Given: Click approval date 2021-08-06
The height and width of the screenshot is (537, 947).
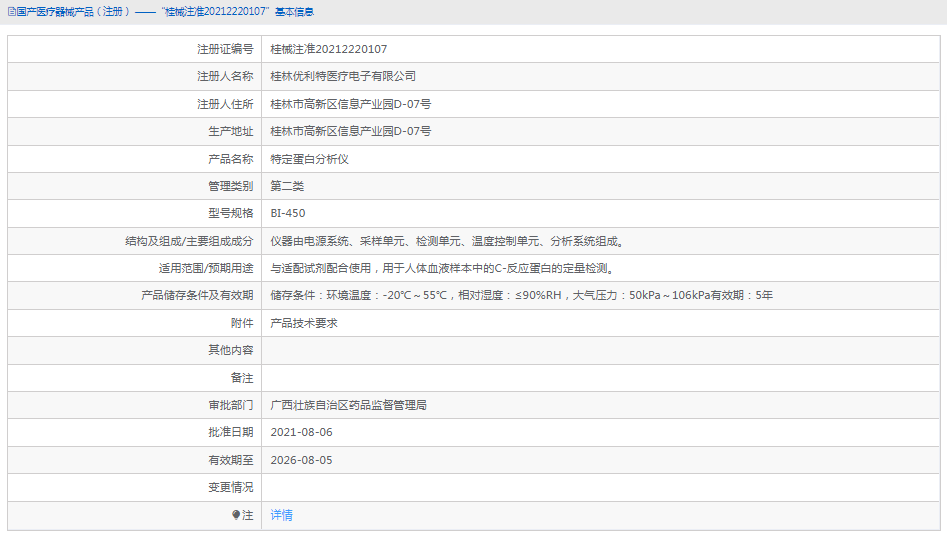Looking at the screenshot, I should (301, 432).
